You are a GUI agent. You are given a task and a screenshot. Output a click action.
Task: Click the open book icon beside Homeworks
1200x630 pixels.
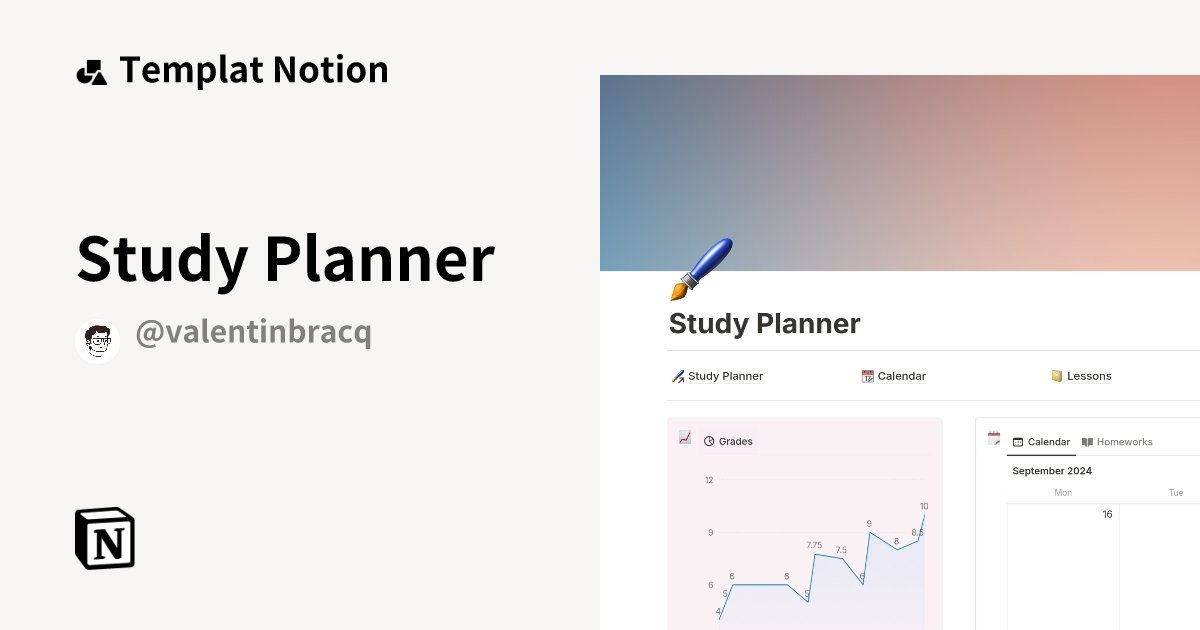(x=1089, y=441)
